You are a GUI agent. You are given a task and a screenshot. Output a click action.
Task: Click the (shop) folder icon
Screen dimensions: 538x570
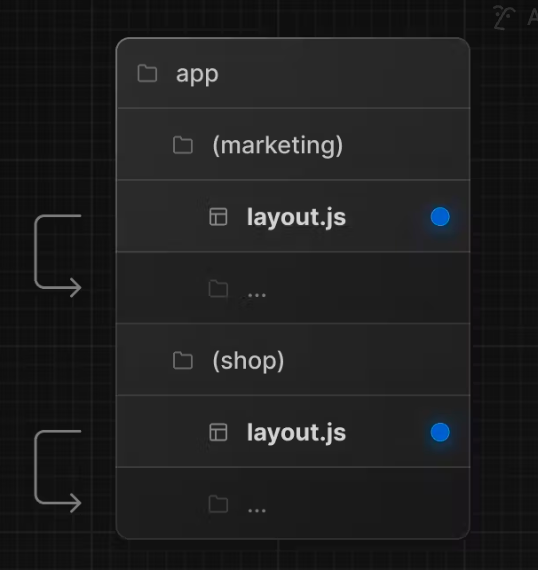182,361
